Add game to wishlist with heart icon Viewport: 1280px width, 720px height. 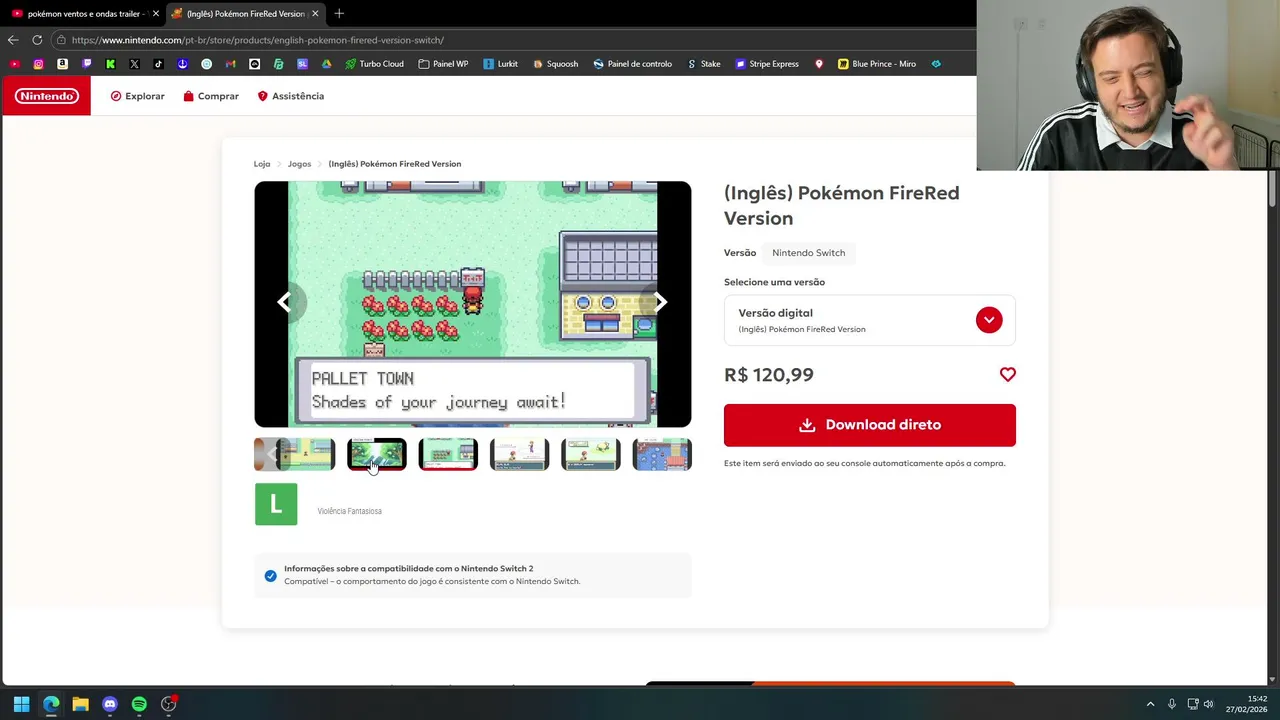click(x=1007, y=374)
